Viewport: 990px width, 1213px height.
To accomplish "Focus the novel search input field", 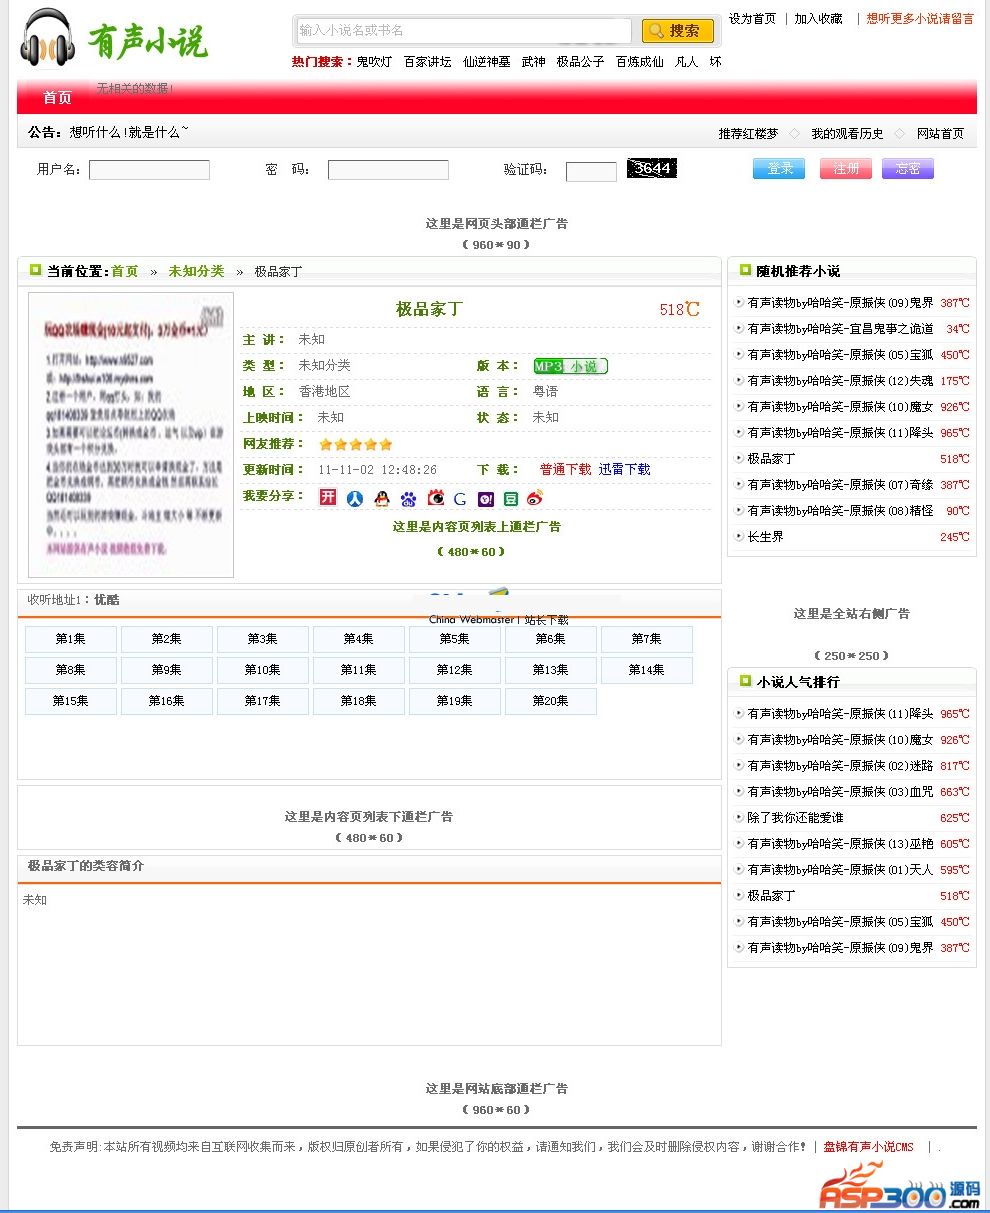I will (x=464, y=31).
